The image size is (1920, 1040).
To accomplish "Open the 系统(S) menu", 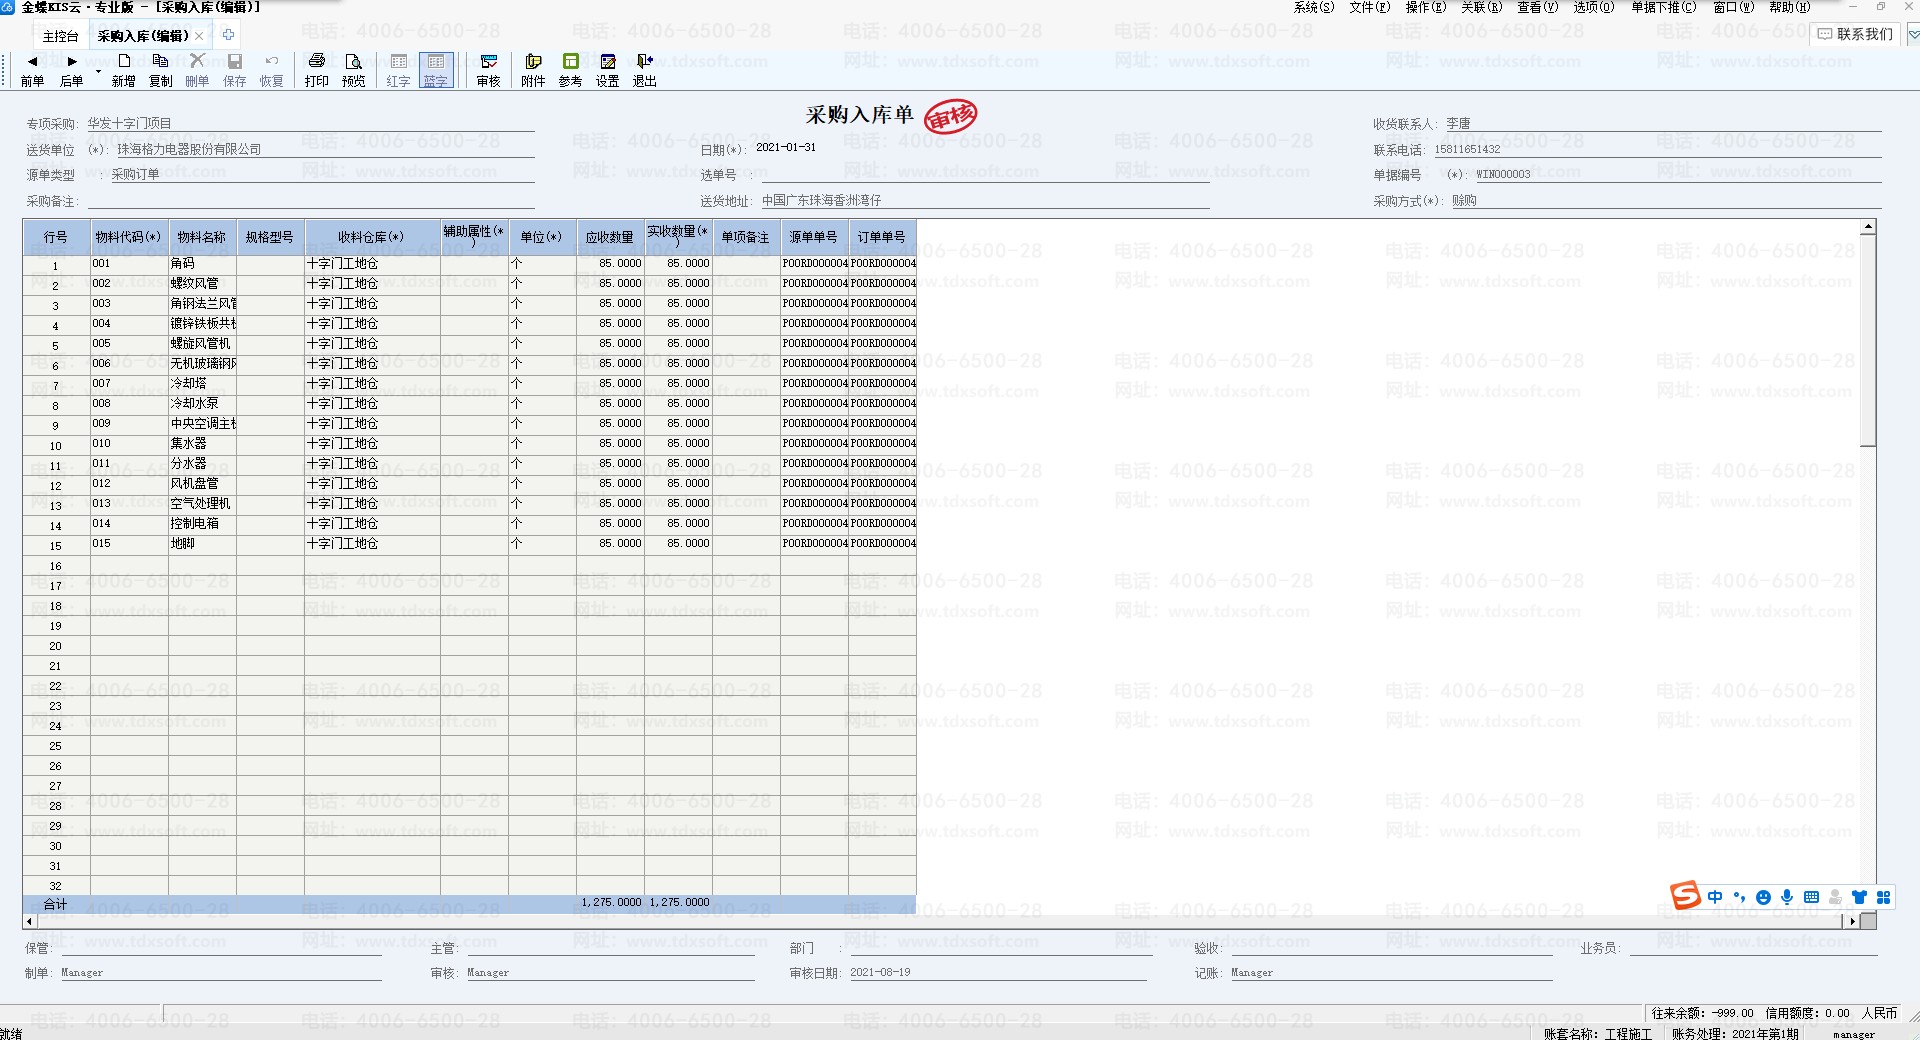I will [x=1313, y=7].
